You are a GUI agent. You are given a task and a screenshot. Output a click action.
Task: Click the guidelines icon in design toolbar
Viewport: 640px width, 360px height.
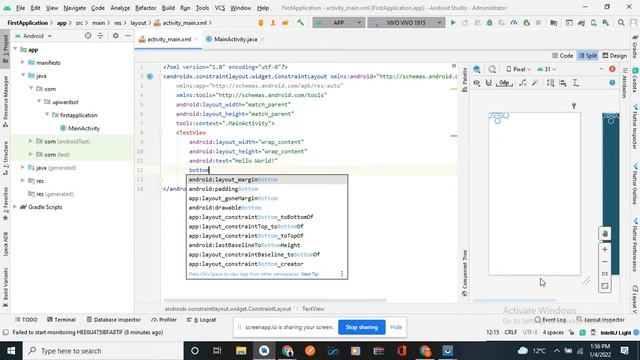click(x=576, y=83)
